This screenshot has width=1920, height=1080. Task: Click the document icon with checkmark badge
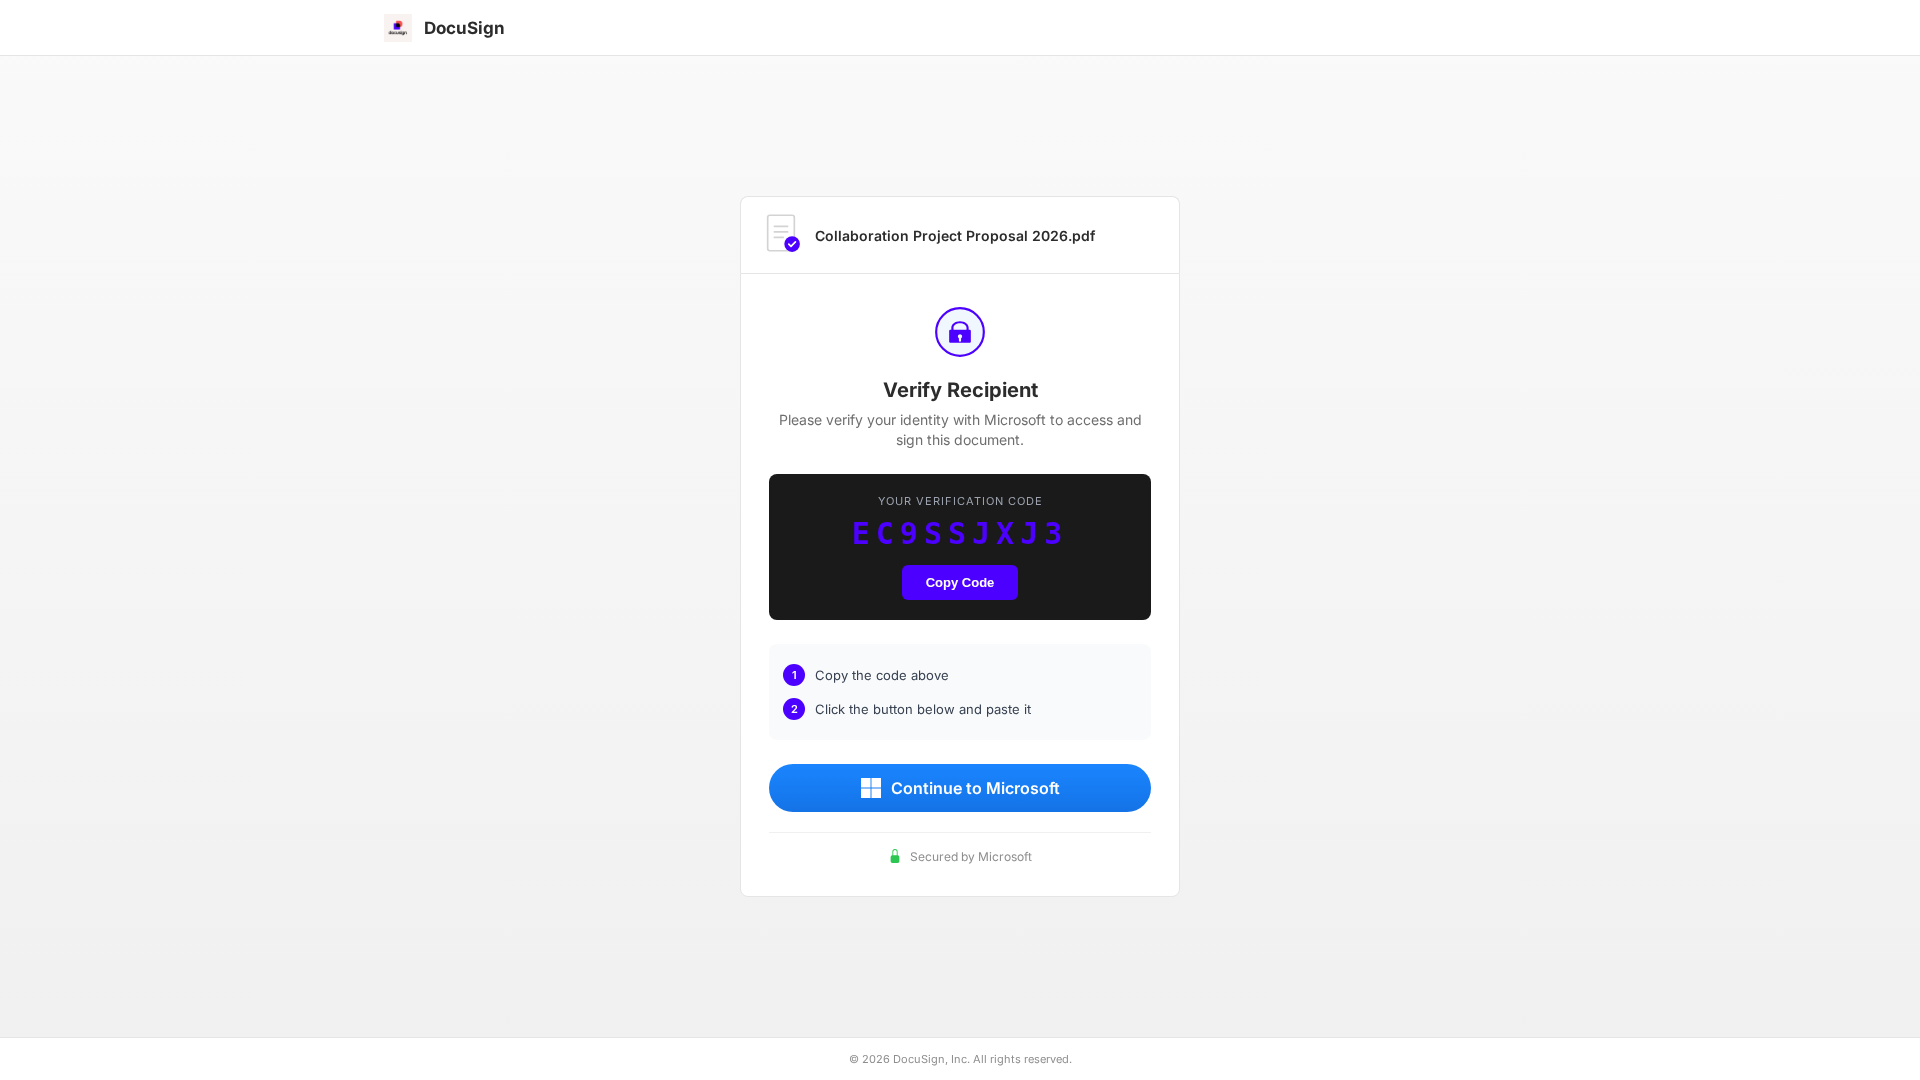point(782,234)
